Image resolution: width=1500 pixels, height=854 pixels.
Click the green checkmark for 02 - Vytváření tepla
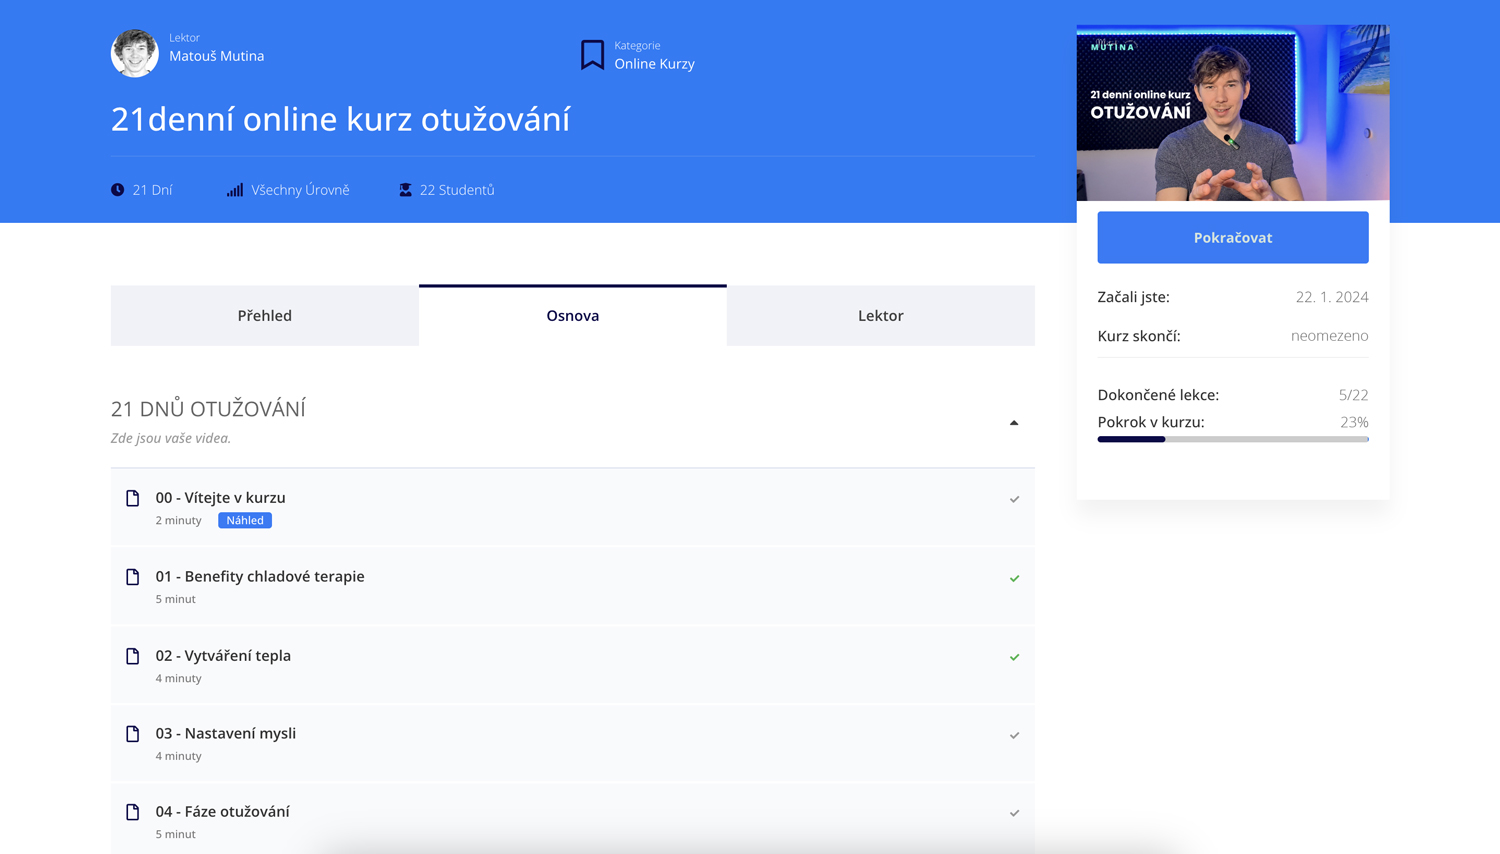click(1014, 657)
